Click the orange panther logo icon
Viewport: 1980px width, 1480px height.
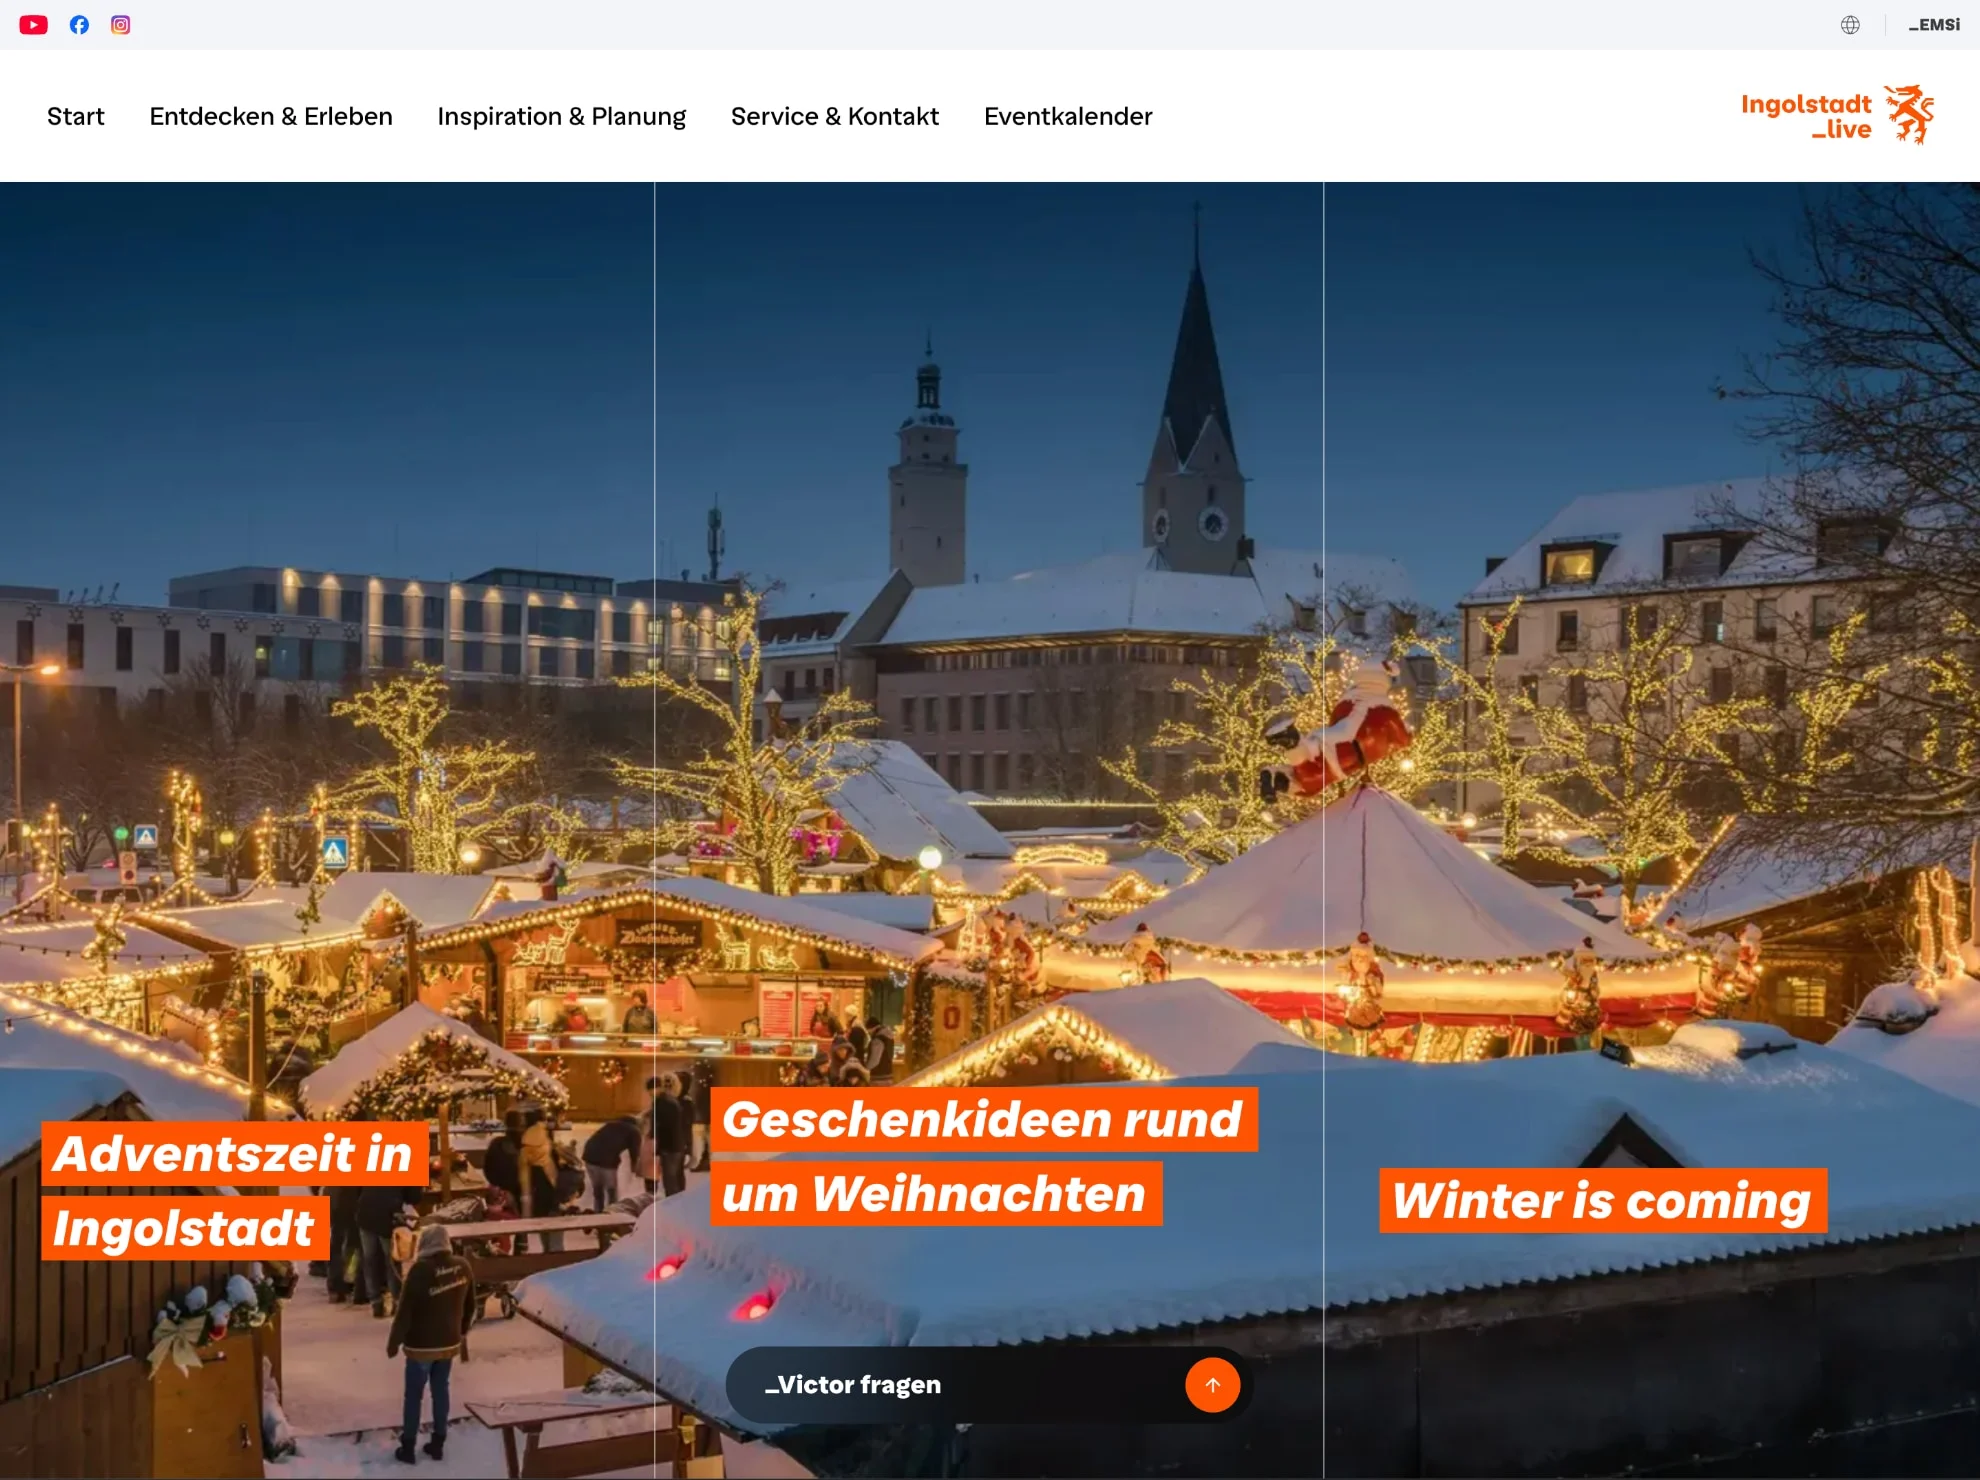coord(1910,114)
